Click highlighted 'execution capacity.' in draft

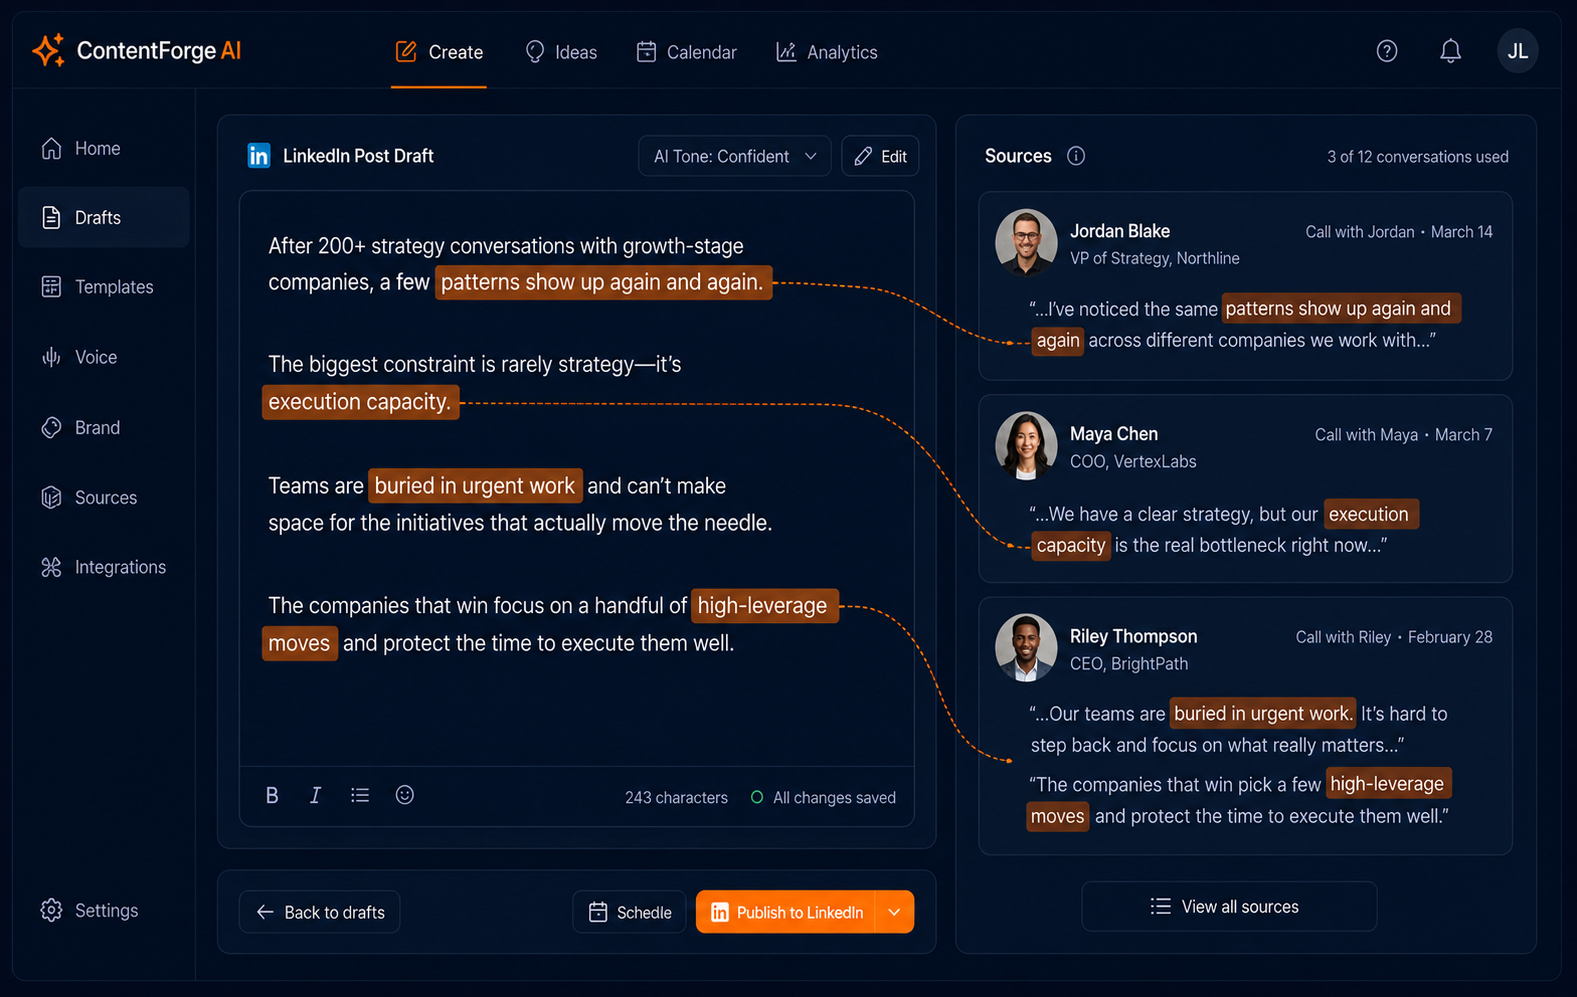pos(360,401)
